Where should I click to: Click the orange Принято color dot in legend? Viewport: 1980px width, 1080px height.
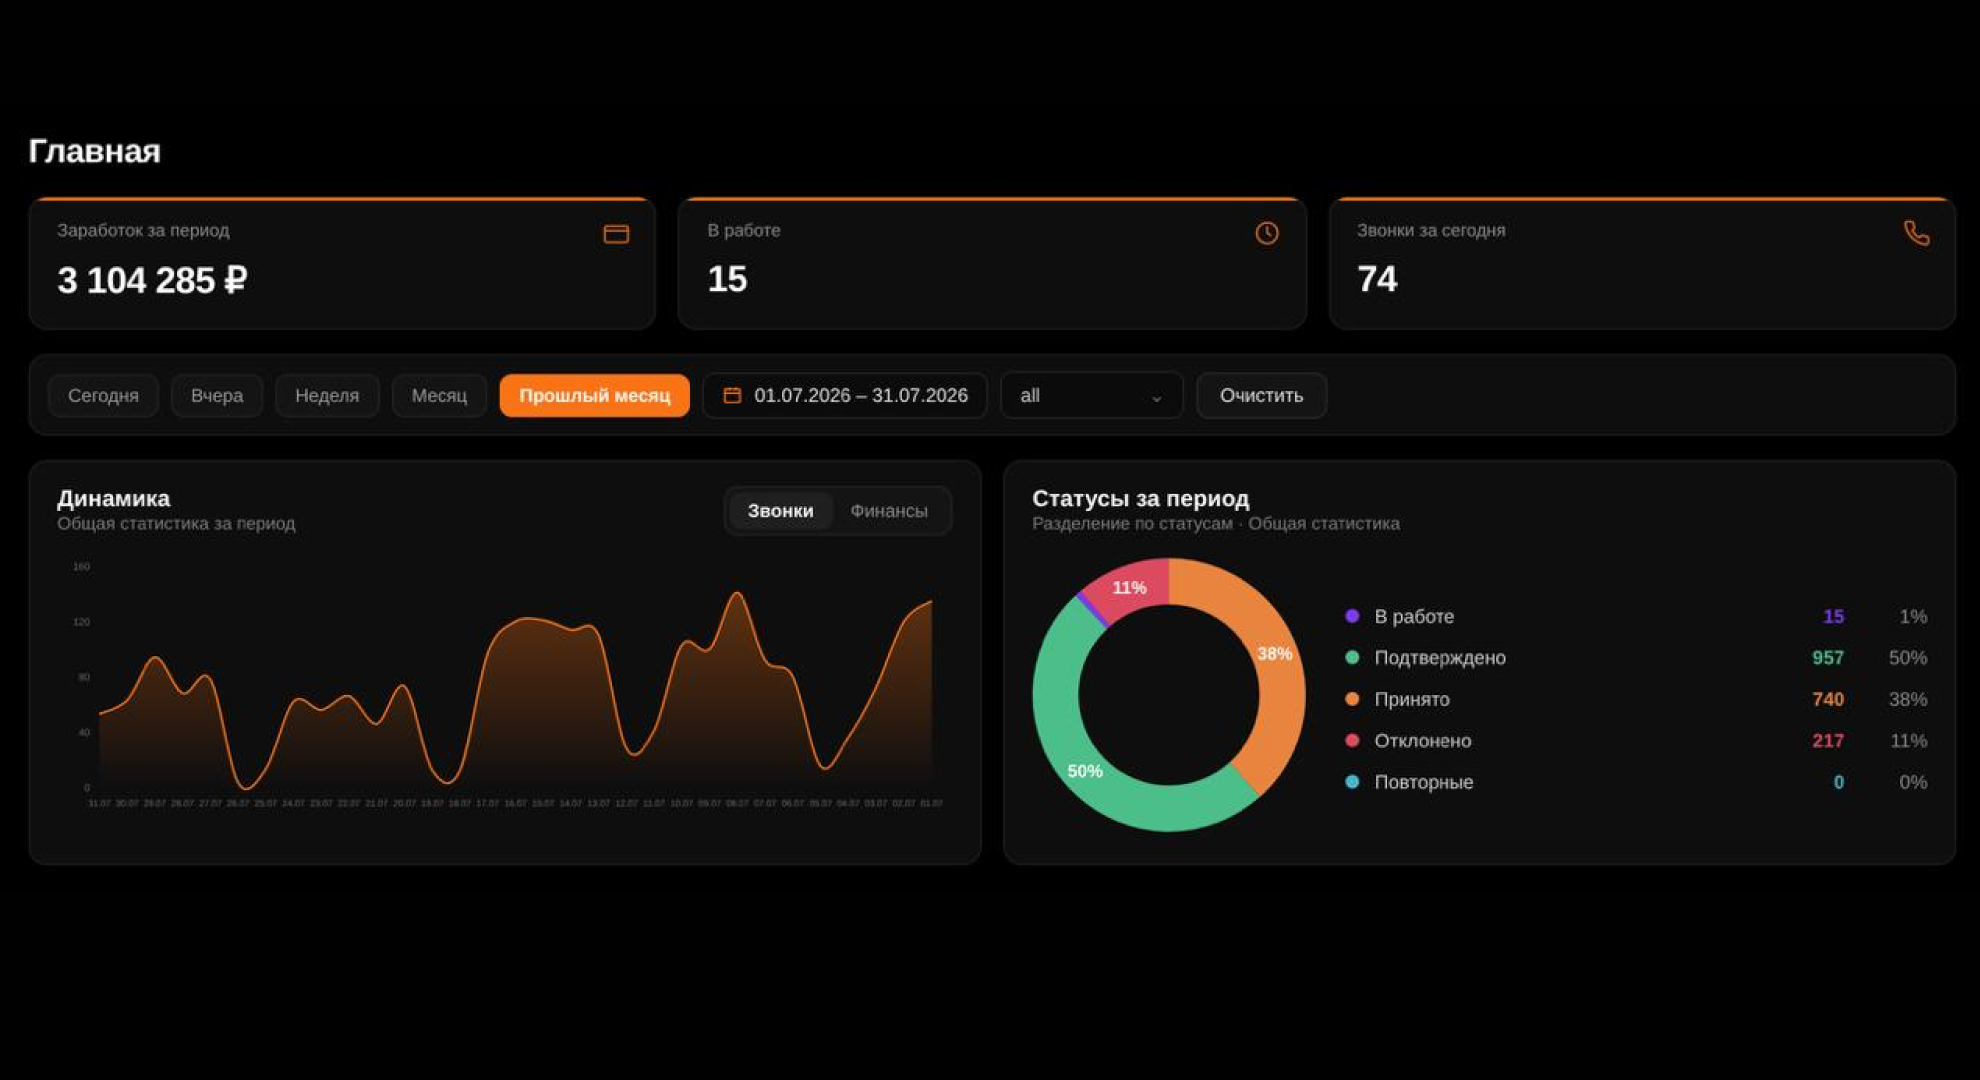point(1352,699)
